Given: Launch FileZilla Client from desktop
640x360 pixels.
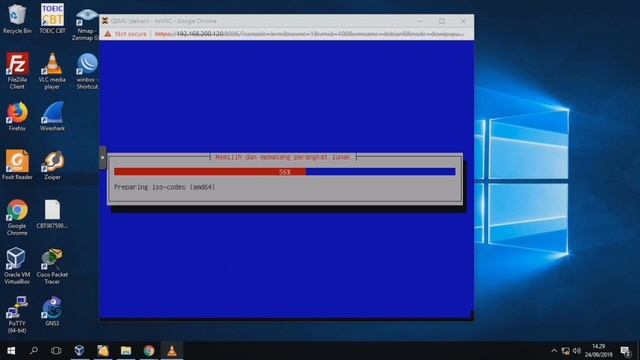Looking at the screenshot, I should coord(17,71).
